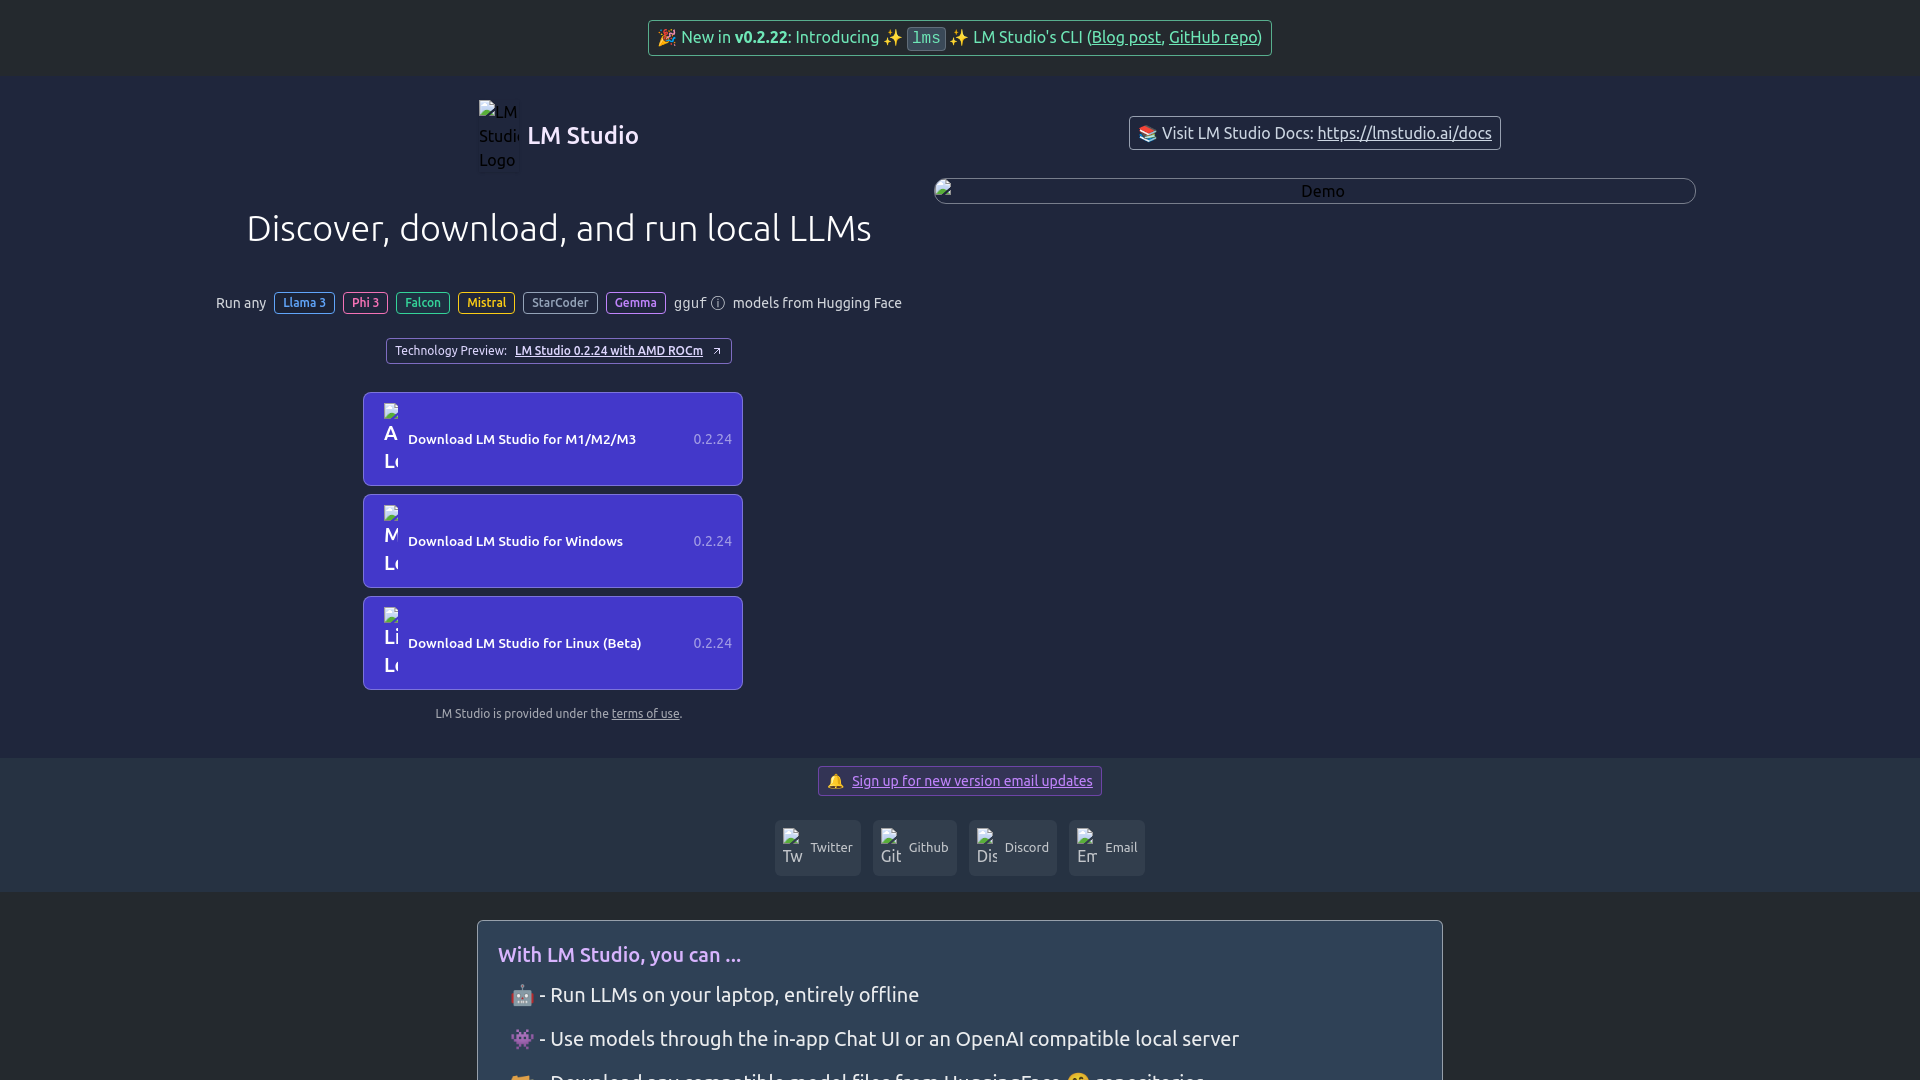Select the Mistral model tag
Screen dimensions: 1920x1080
486,303
